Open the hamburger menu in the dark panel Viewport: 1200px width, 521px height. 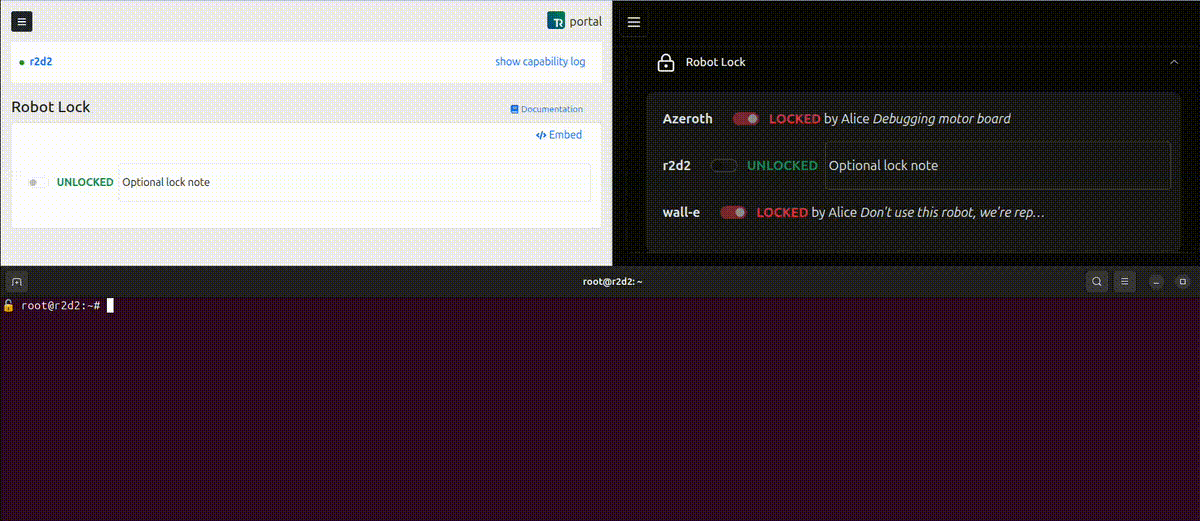[x=633, y=21]
